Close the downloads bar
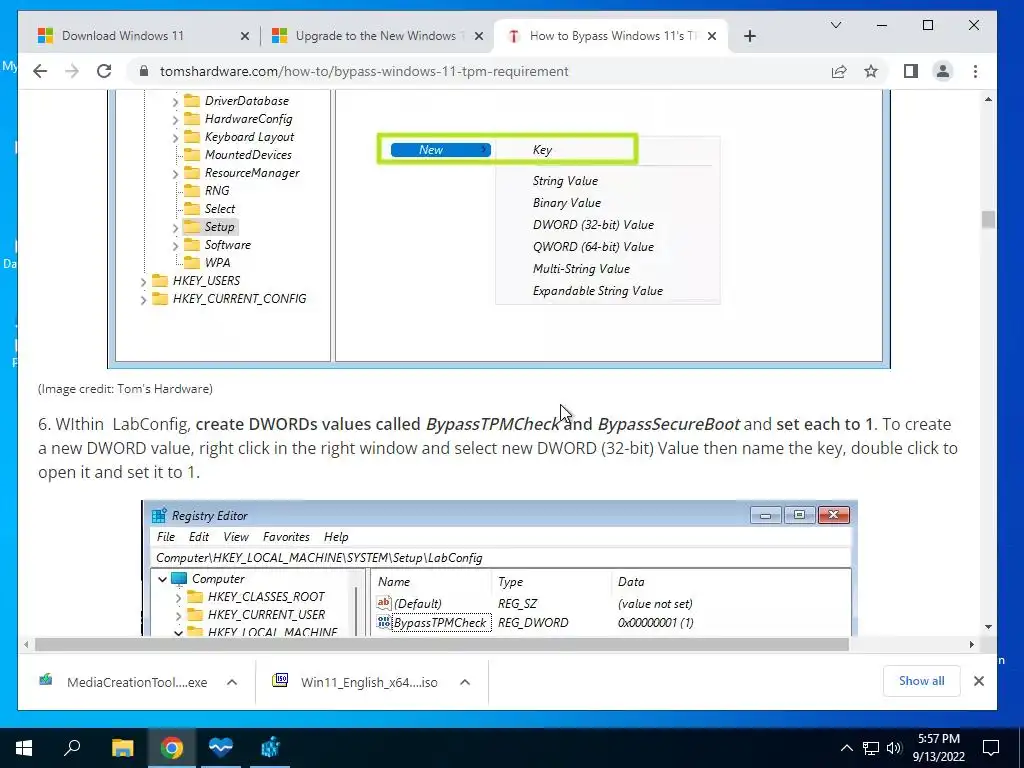1024x768 pixels. click(979, 681)
